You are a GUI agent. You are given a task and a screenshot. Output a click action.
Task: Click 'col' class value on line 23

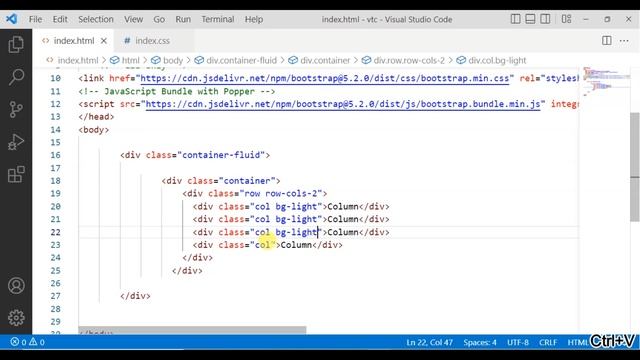pyautogui.click(x=262, y=245)
